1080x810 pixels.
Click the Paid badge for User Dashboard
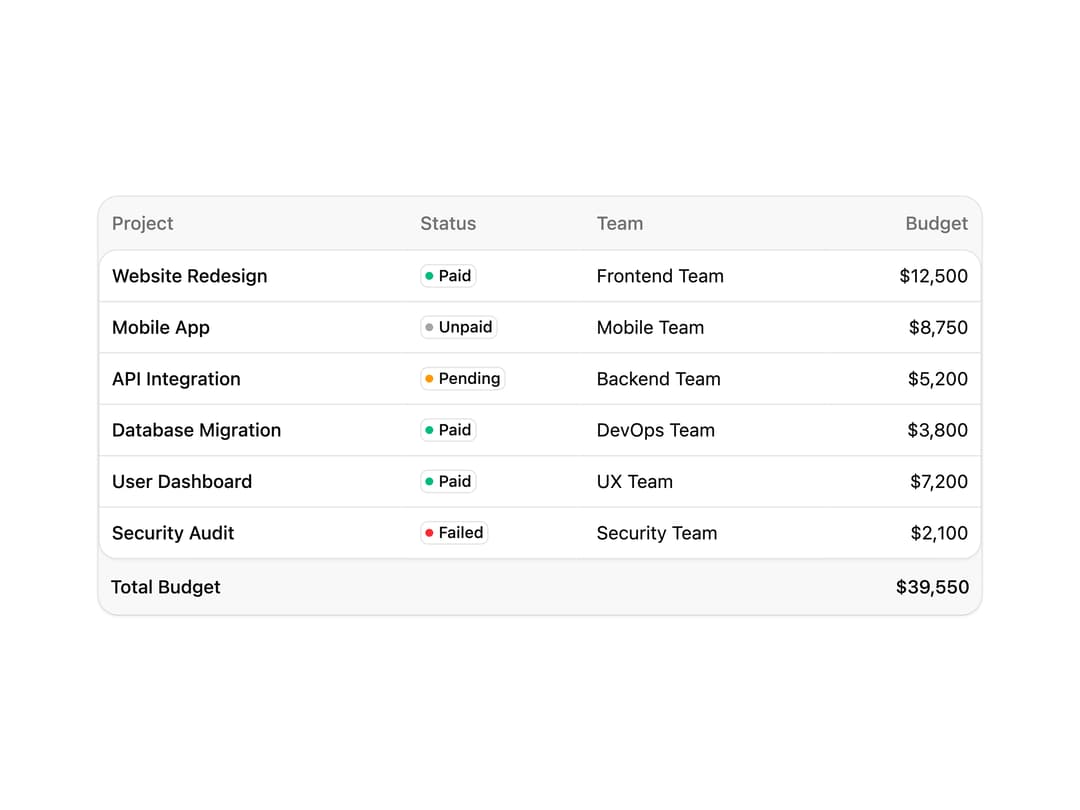(x=448, y=481)
